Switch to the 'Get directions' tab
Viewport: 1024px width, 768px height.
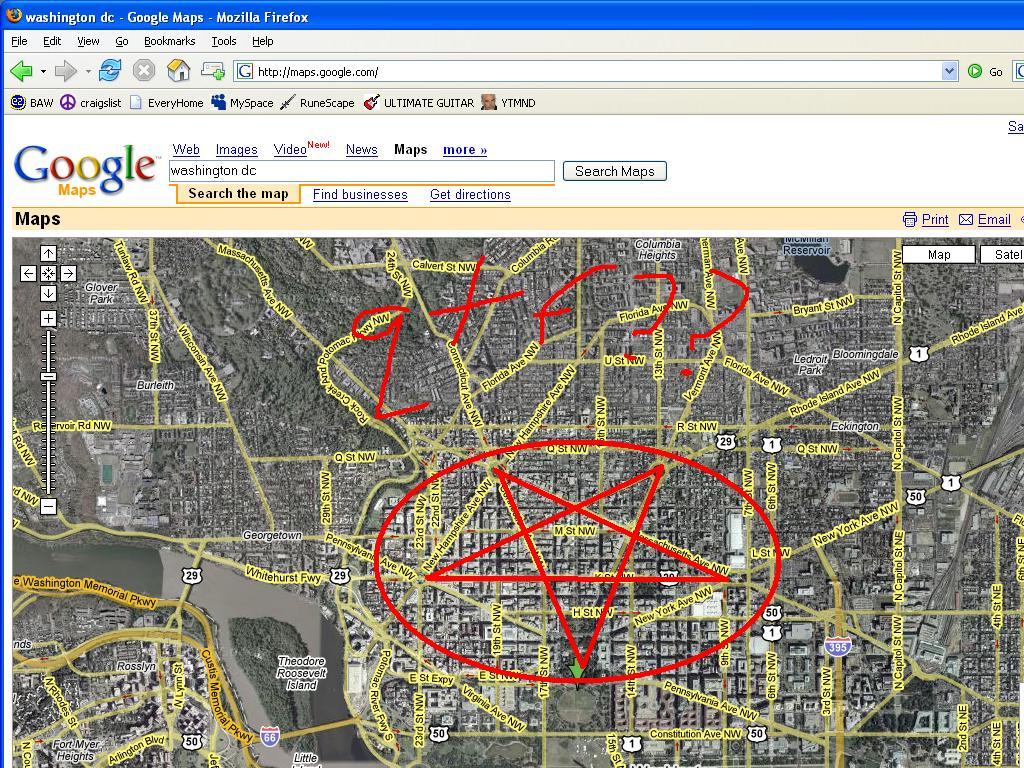470,195
